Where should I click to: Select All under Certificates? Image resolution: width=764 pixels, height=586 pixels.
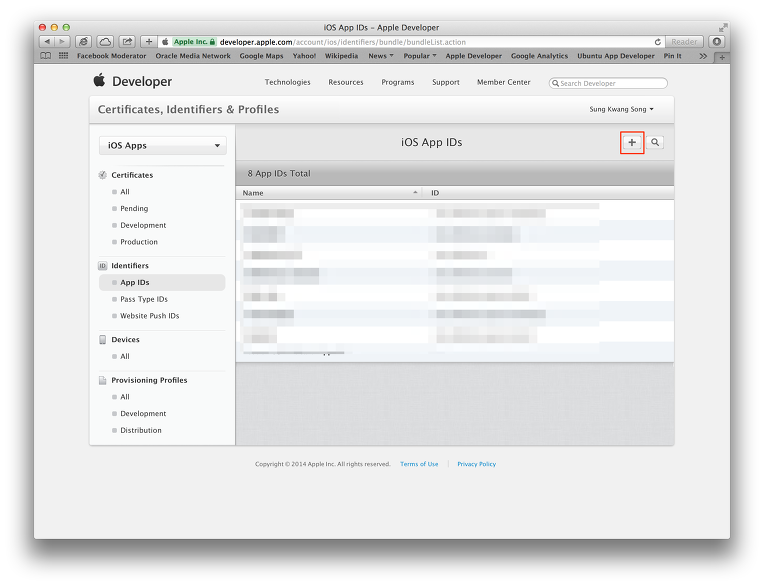pyautogui.click(x=125, y=191)
